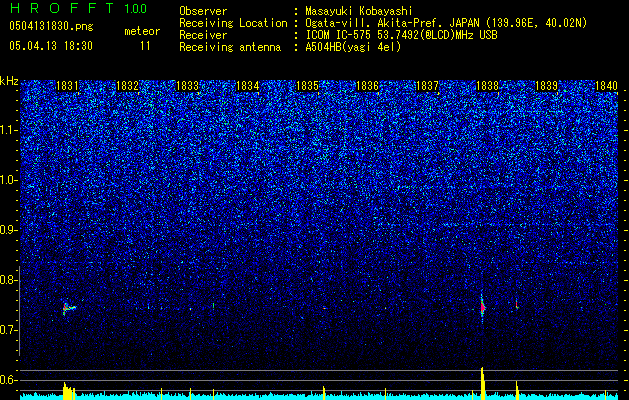Click the kHz axis unit label
Screen dimensions: 629x400
click(x=9, y=81)
